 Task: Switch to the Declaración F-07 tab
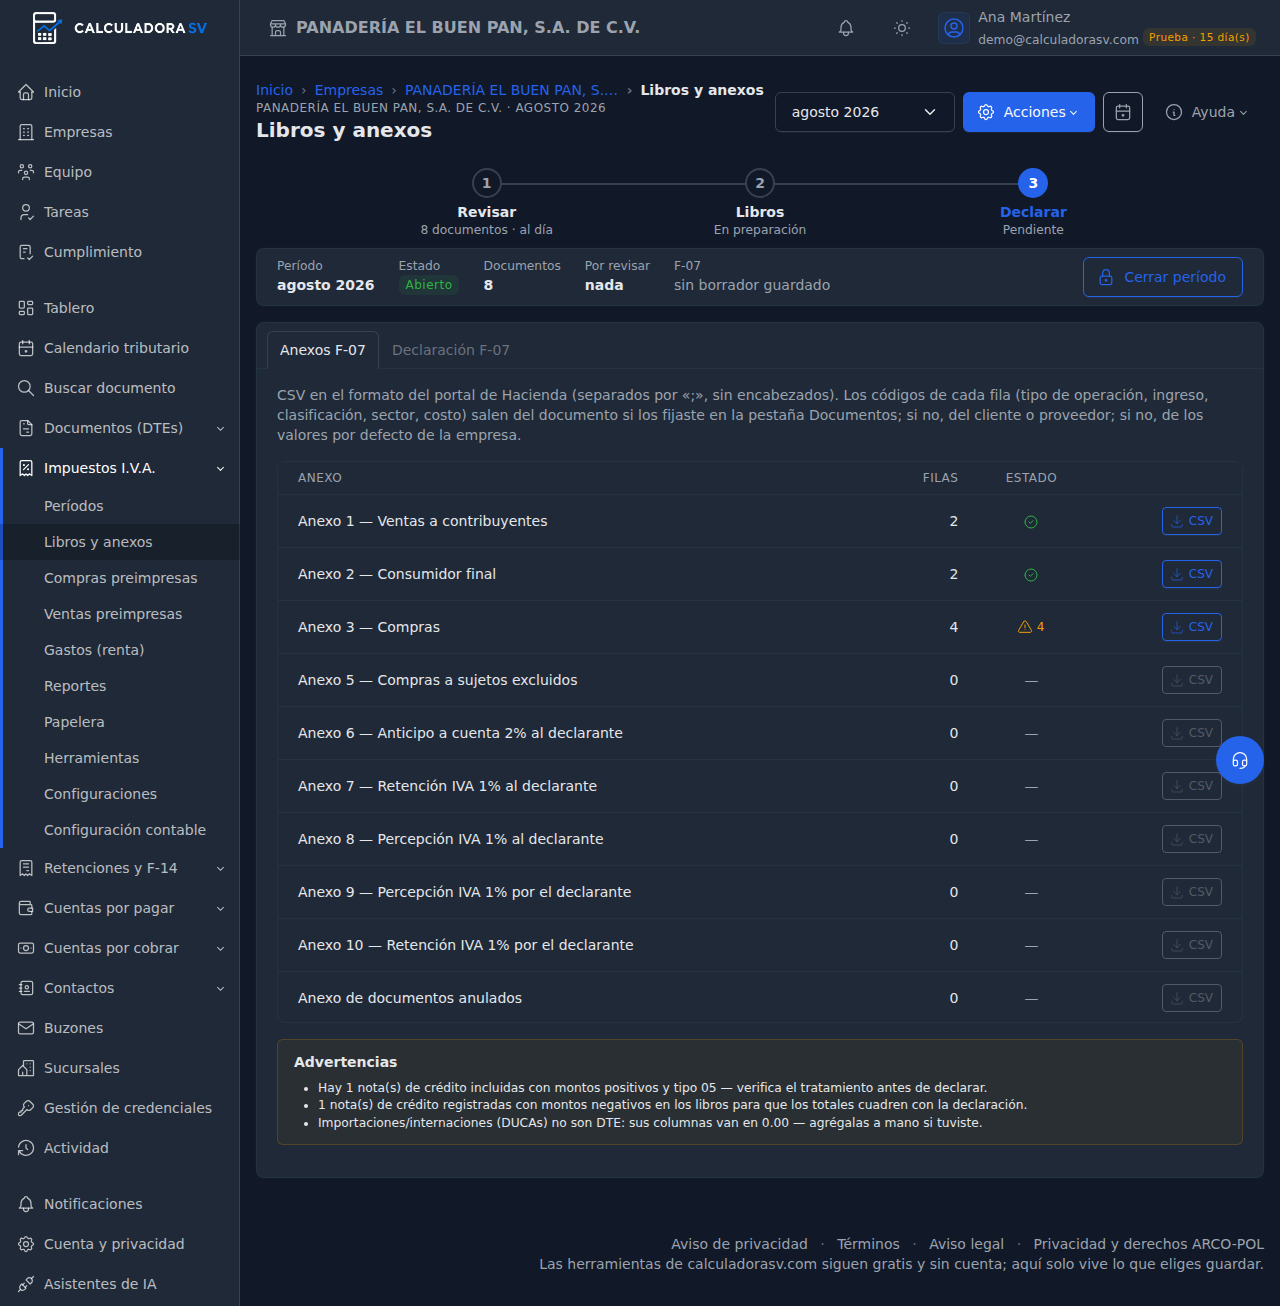tap(451, 350)
